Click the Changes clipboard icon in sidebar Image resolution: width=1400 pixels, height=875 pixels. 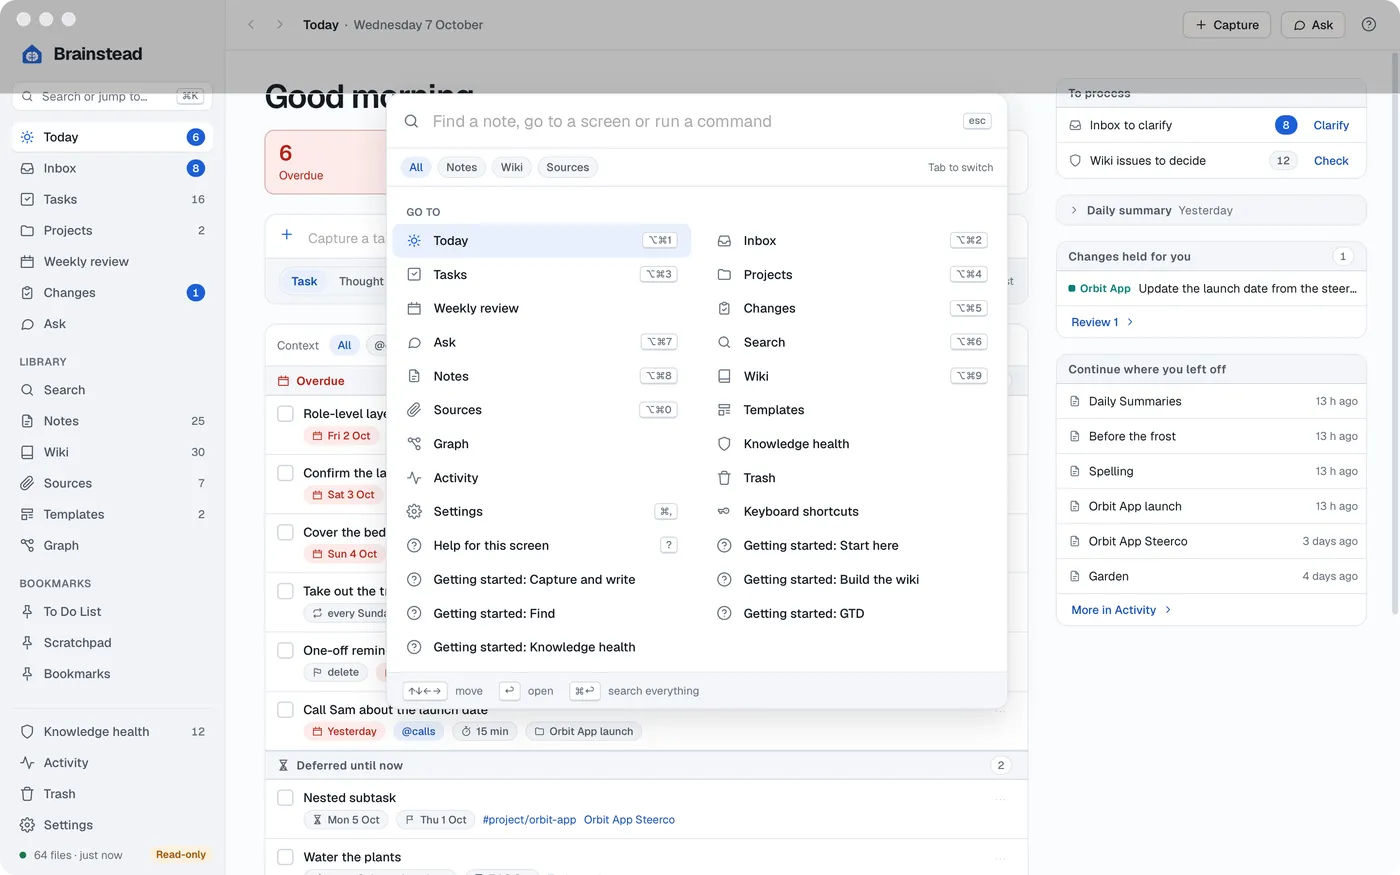(x=27, y=293)
